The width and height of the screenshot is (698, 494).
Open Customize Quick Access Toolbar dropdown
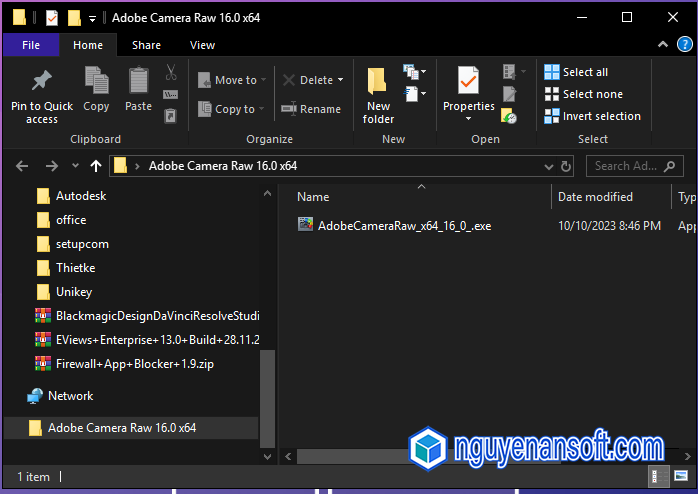92,18
